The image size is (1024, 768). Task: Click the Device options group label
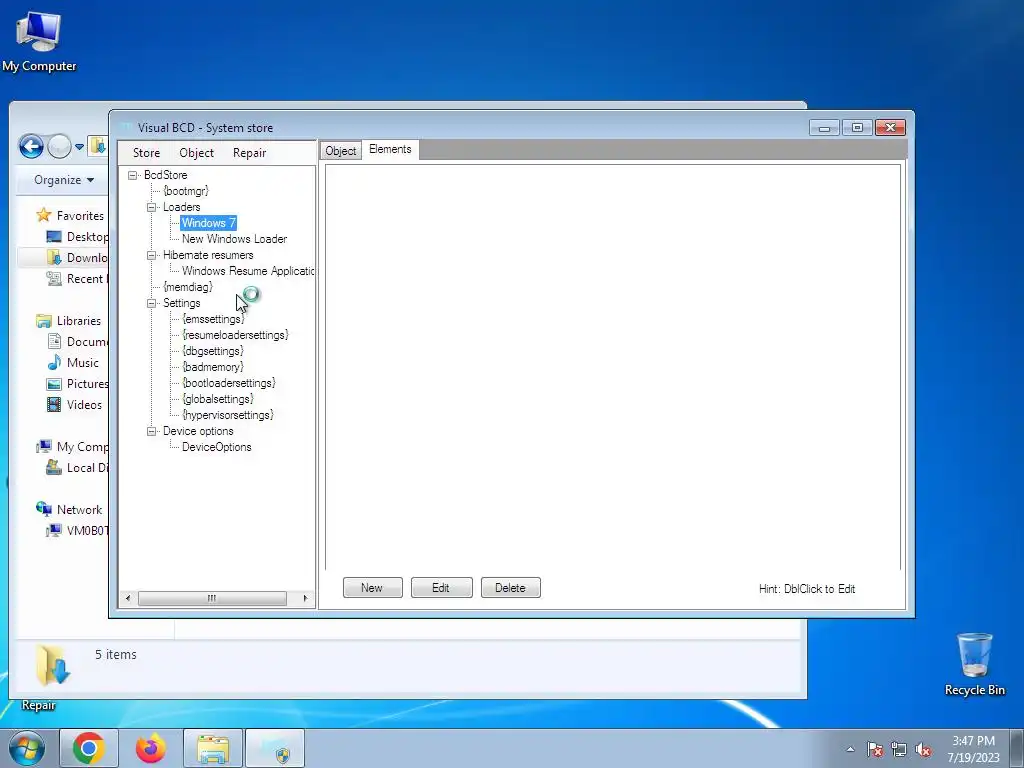(198, 431)
